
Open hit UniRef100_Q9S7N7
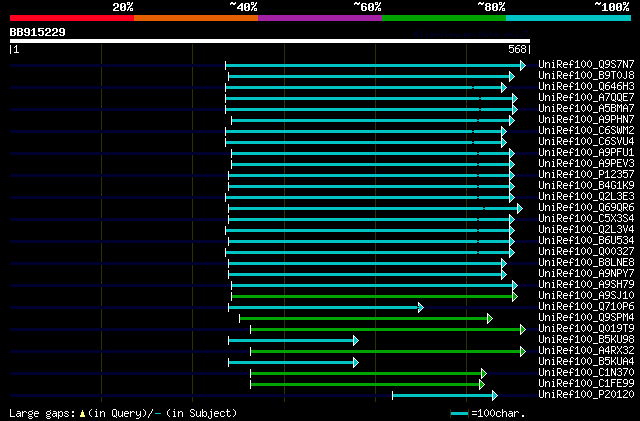[586, 64]
